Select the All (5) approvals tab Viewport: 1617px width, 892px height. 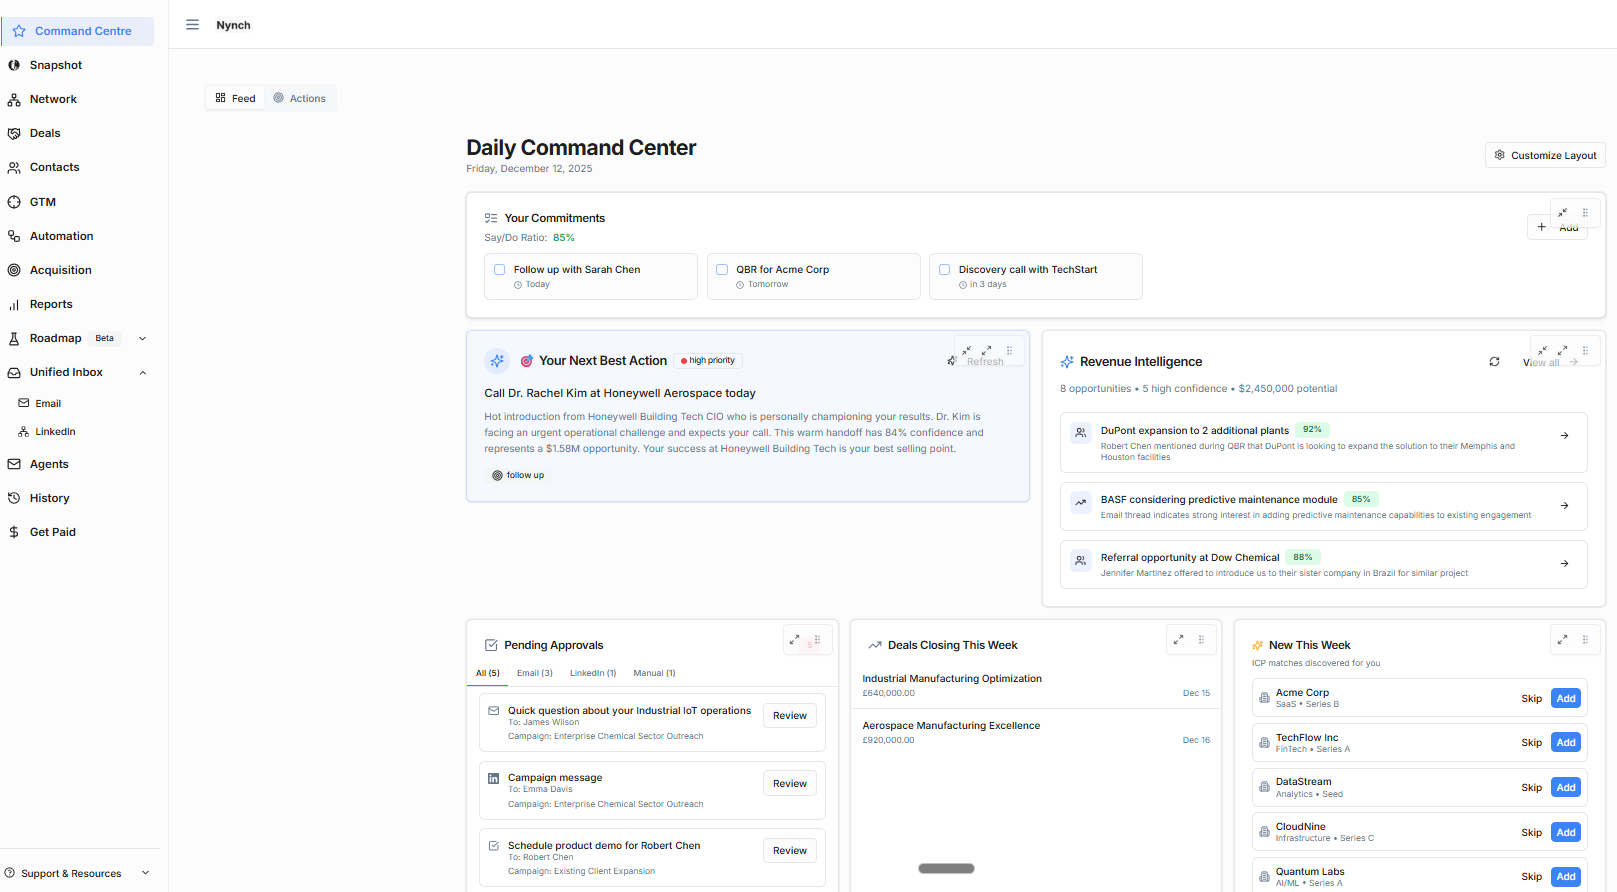click(x=488, y=673)
